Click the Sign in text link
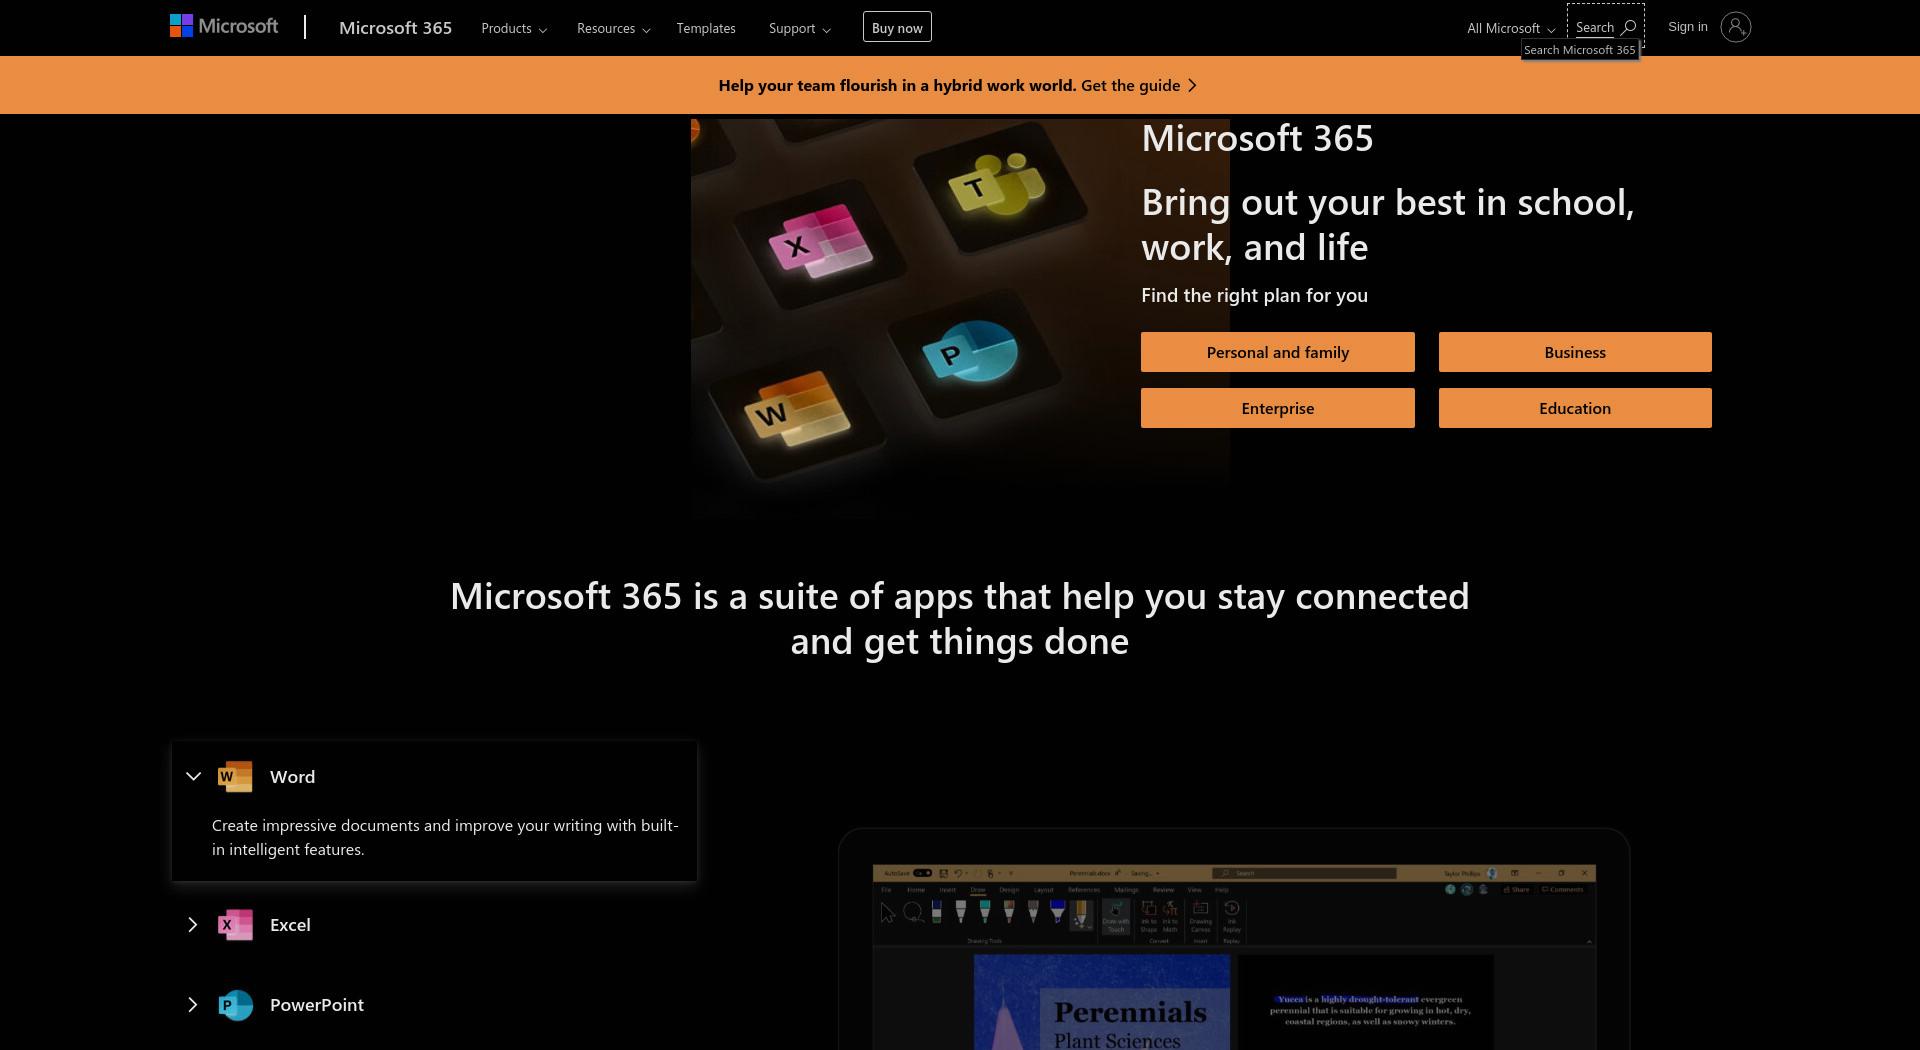1920x1050 pixels. (x=1688, y=27)
